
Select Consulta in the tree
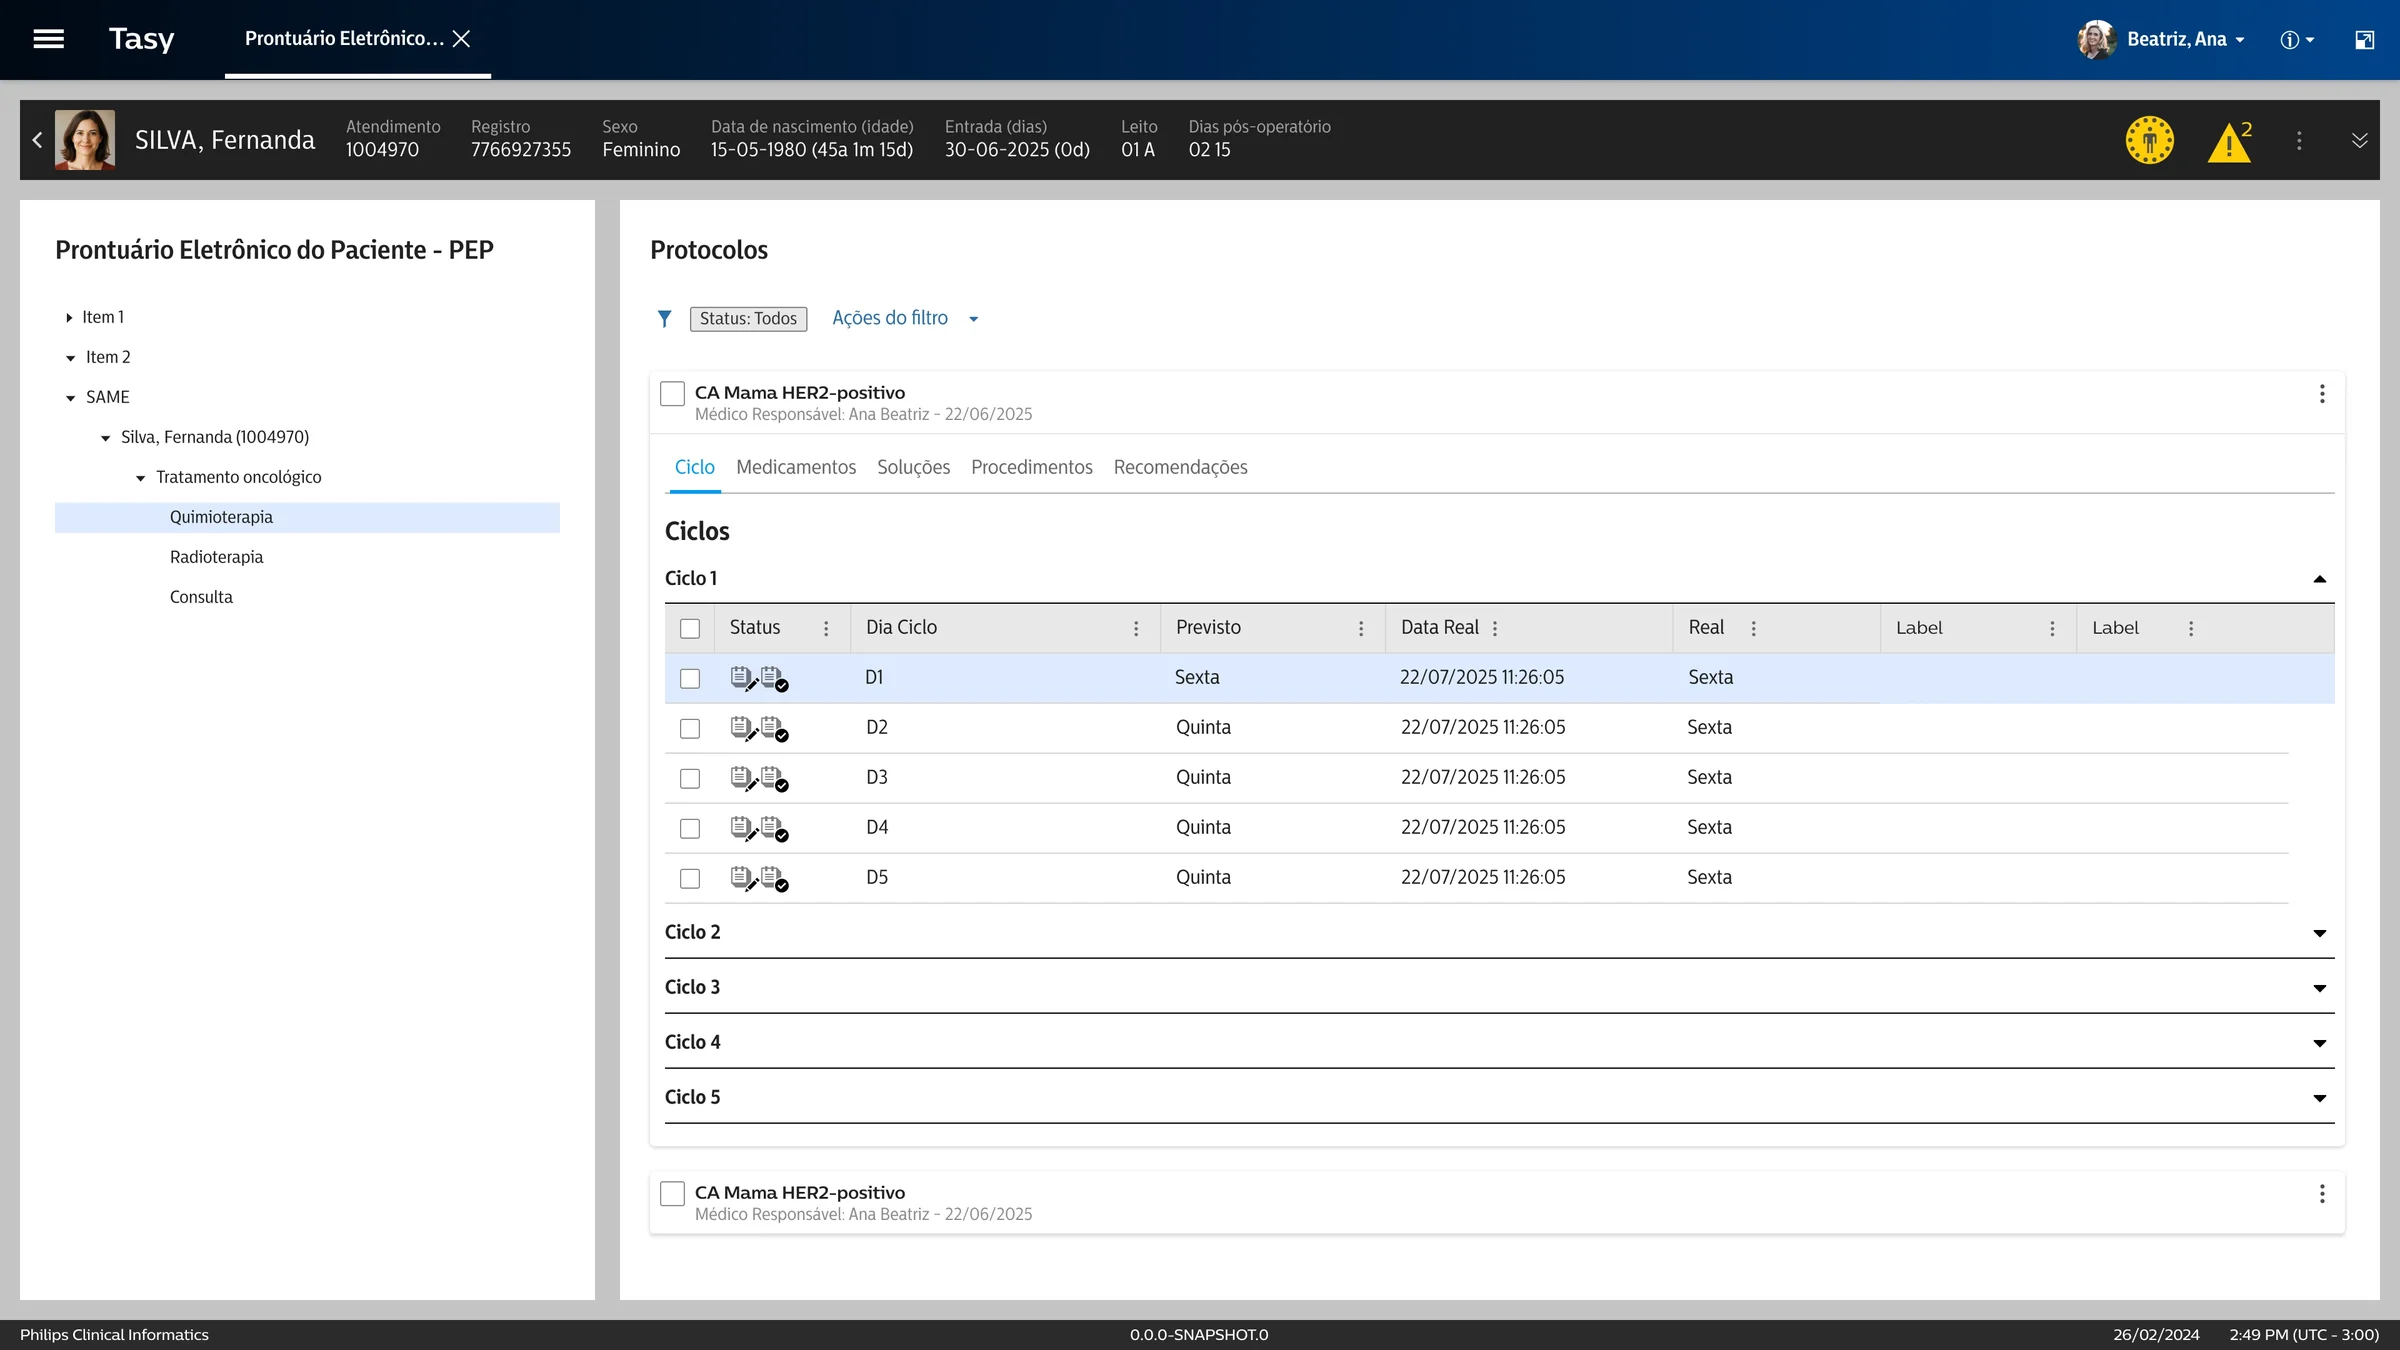(201, 597)
